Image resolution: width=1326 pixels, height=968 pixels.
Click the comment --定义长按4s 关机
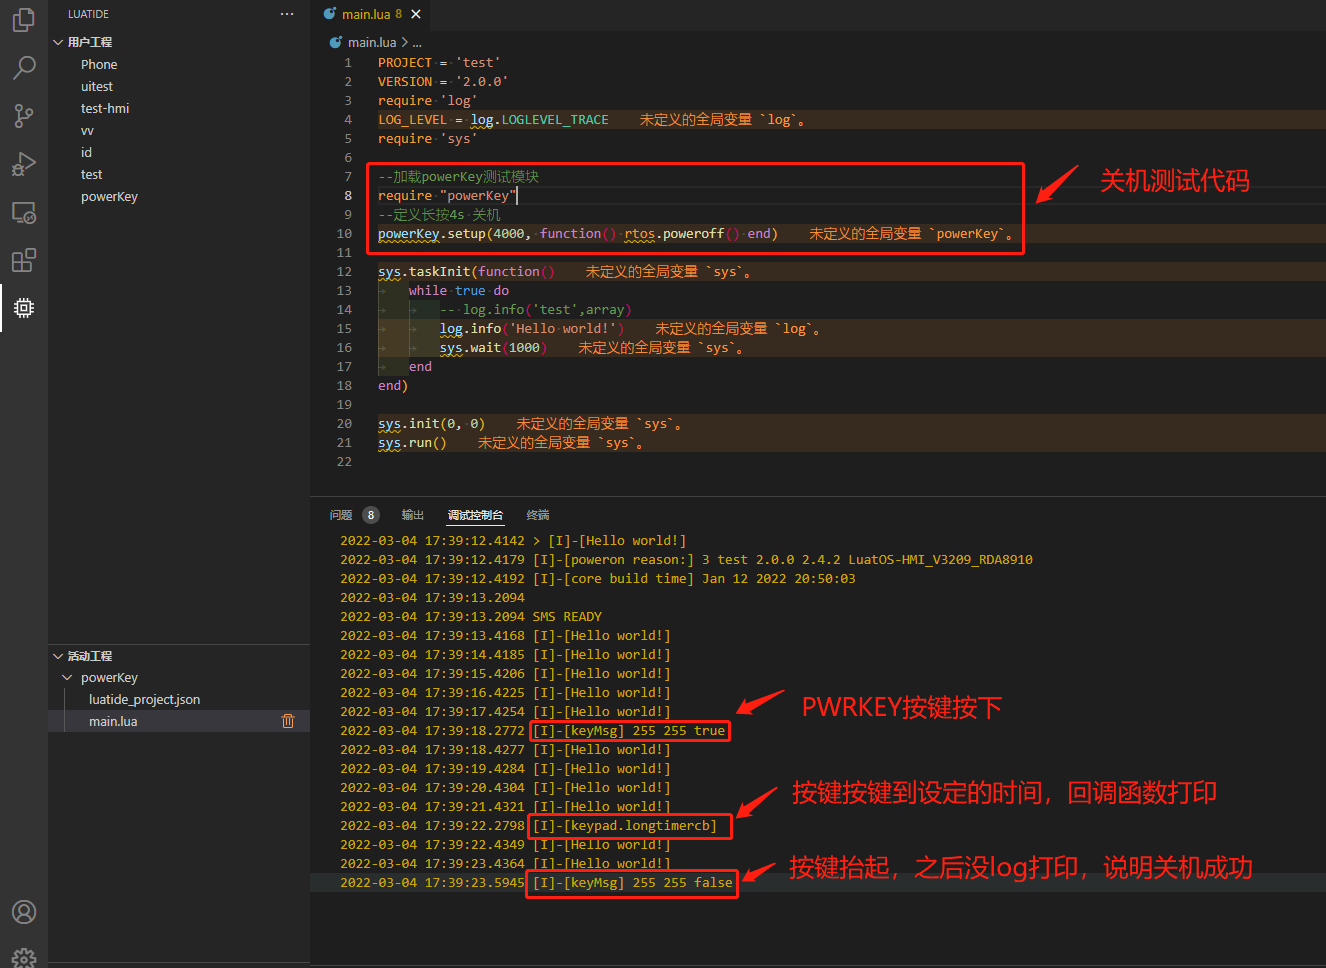click(439, 214)
